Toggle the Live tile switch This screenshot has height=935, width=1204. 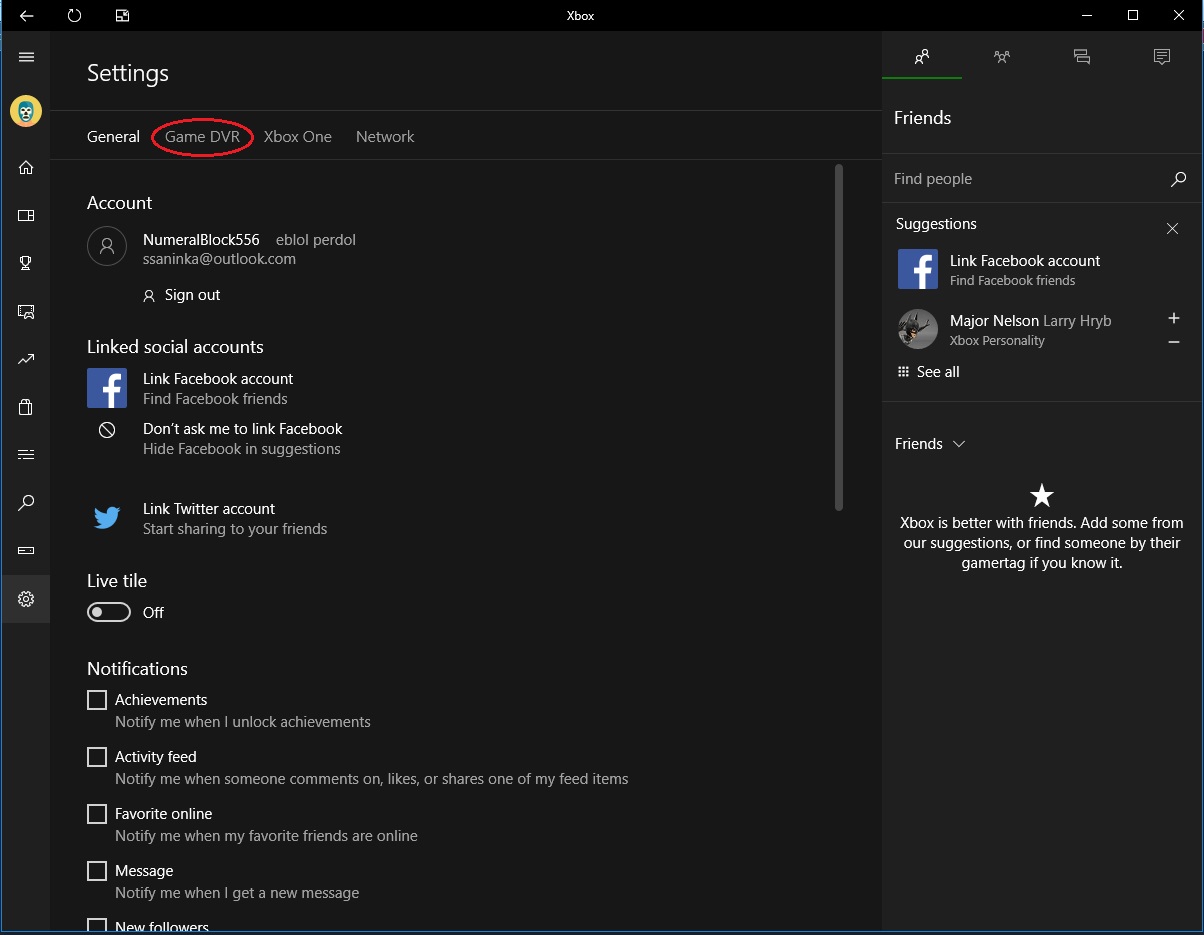click(x=109, y=612)
